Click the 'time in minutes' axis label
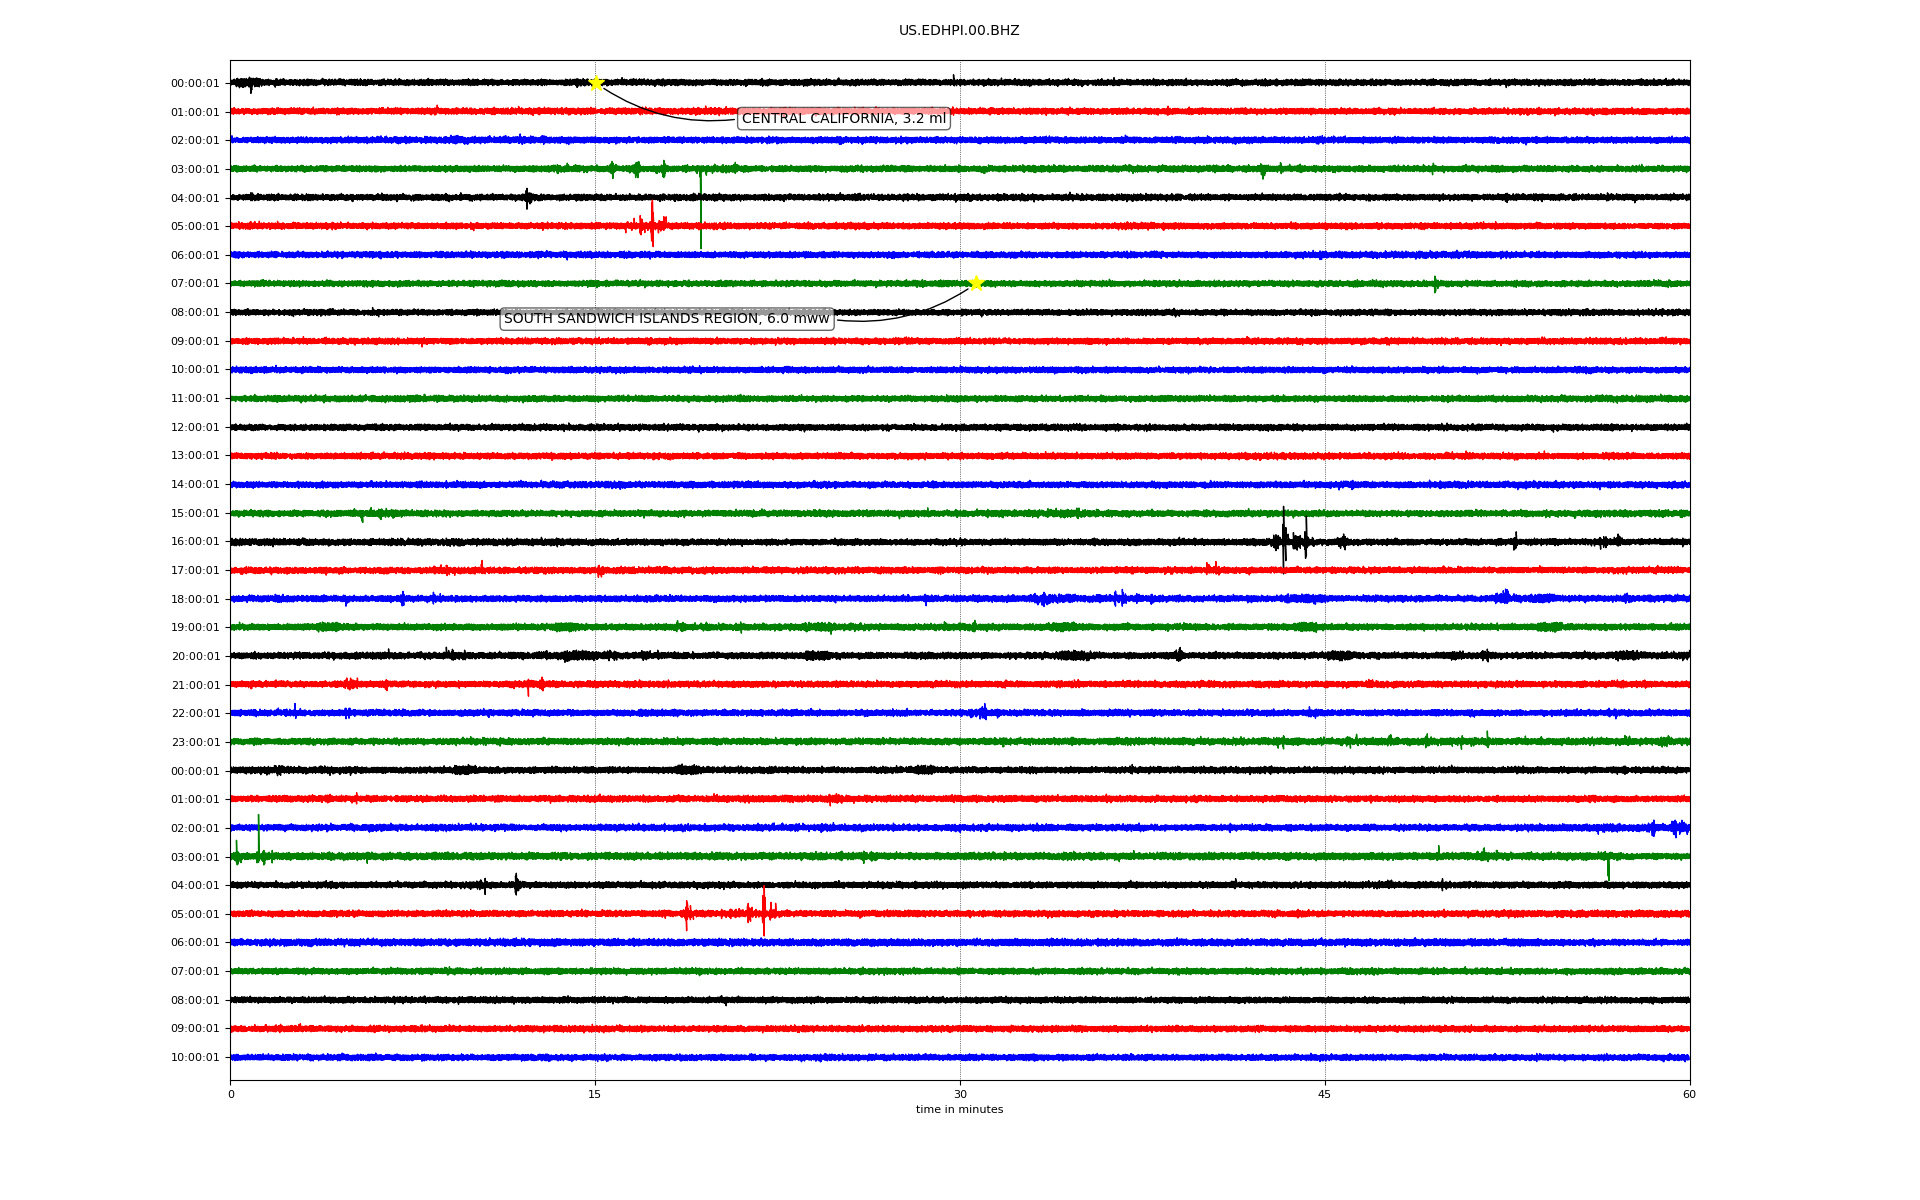This screenshot has width=1920, height=1200. coord(959,1110)
